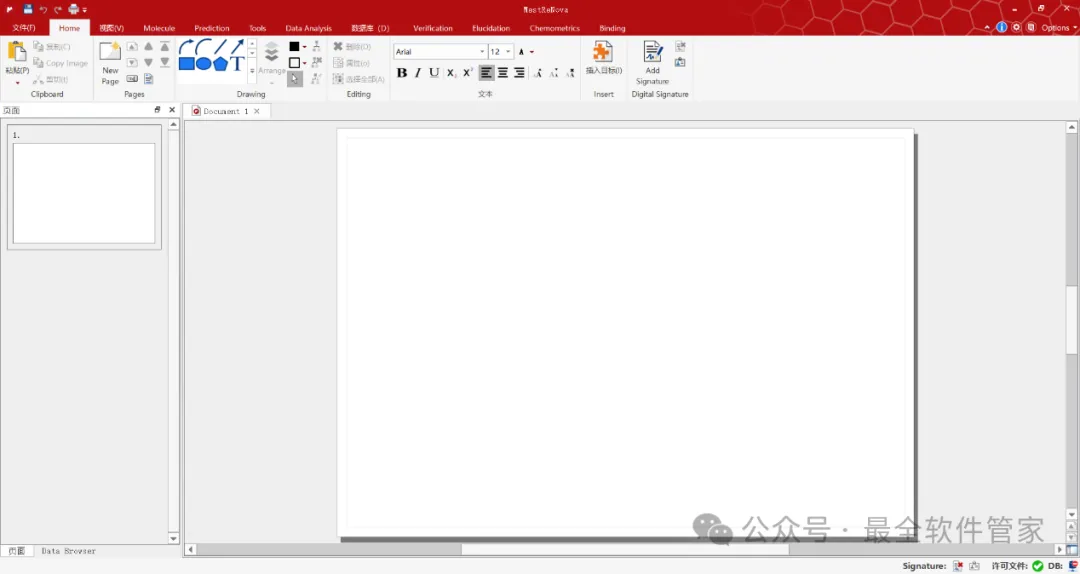Click the New Page icon

[110, 52]
